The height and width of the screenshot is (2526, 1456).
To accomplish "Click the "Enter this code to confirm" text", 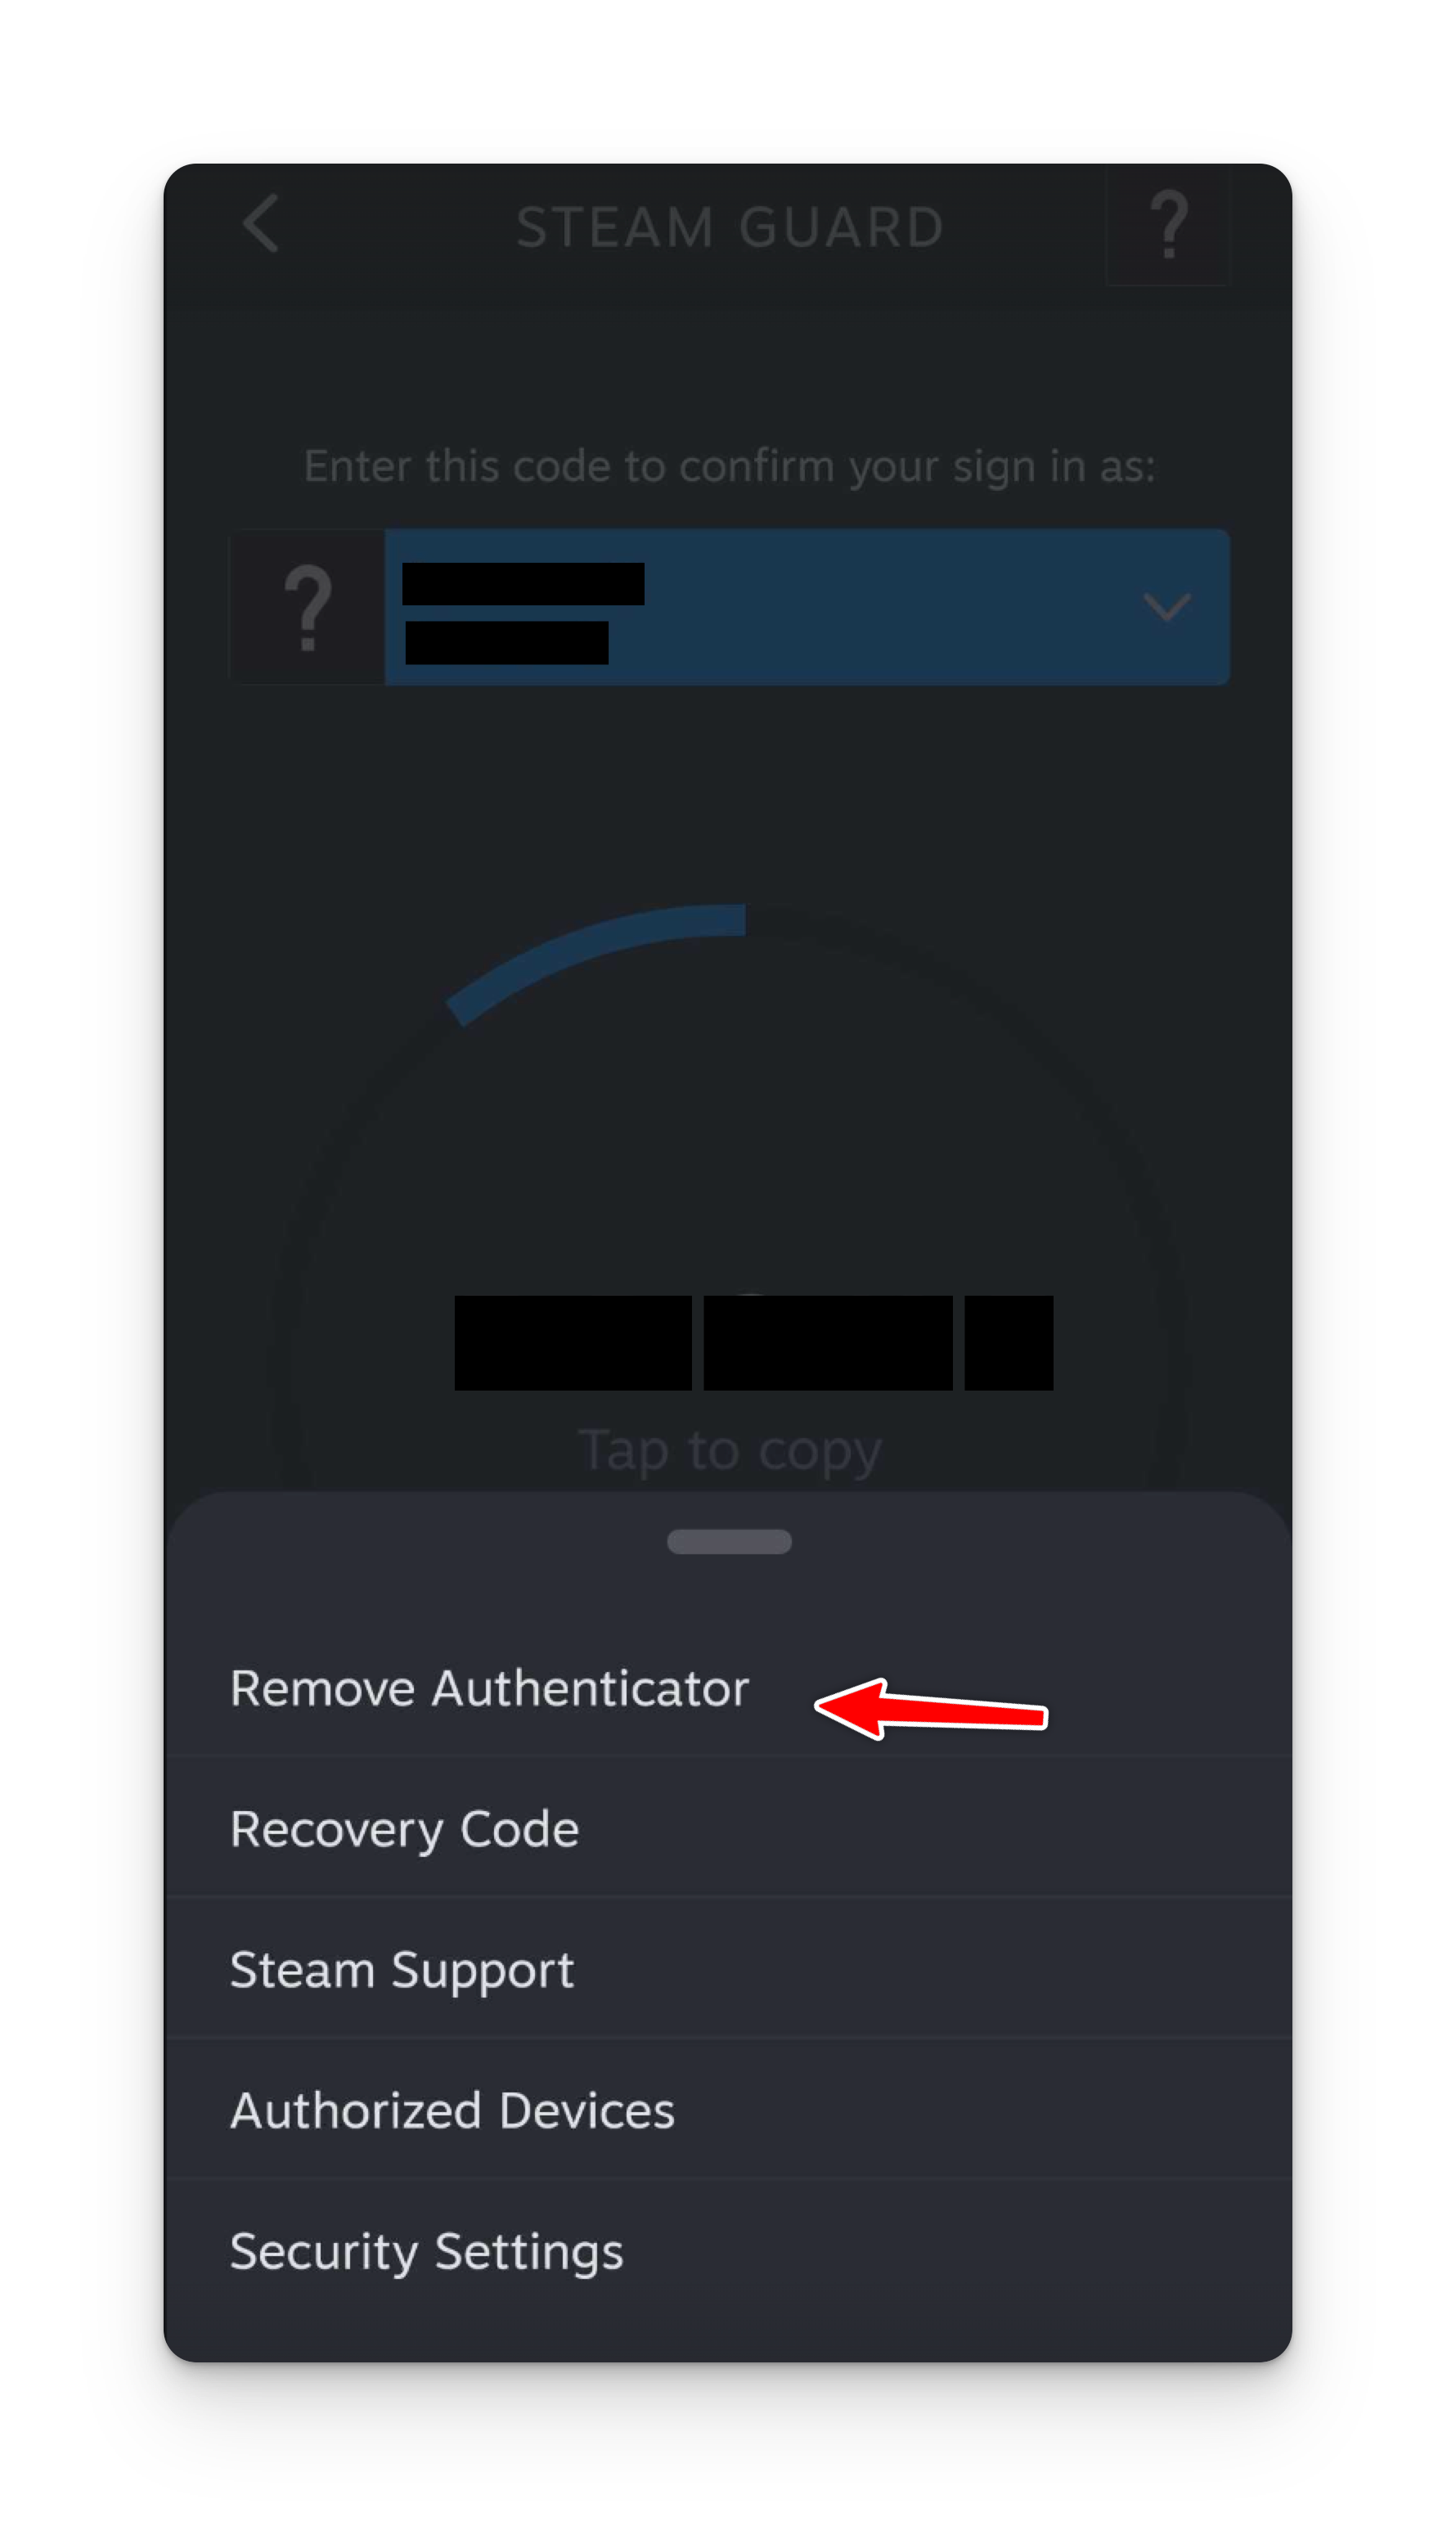I will coord(729,466).
